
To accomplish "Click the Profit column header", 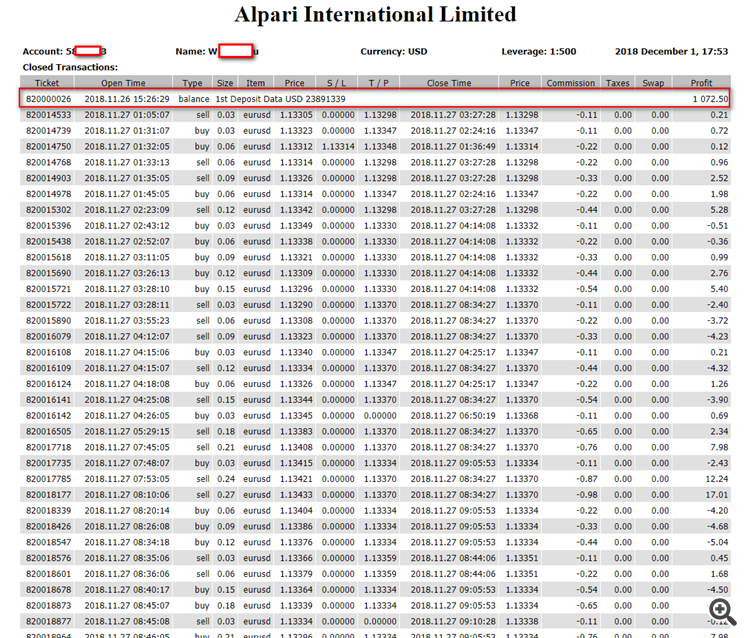I will point(701,83).
